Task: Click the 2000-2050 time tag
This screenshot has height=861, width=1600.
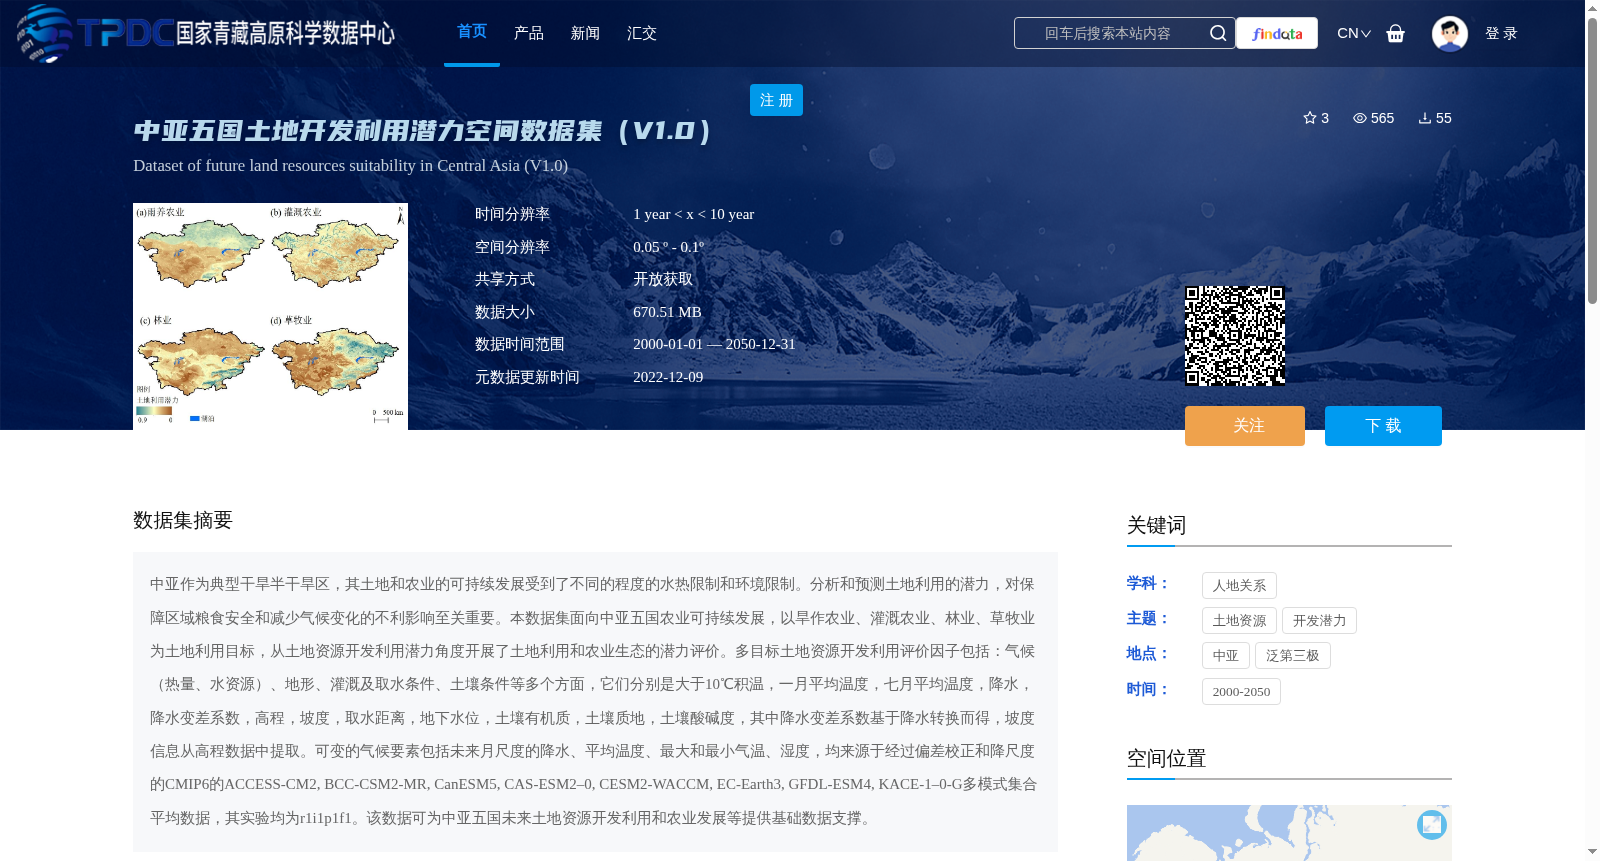Action: click(x=1241, y=691)
